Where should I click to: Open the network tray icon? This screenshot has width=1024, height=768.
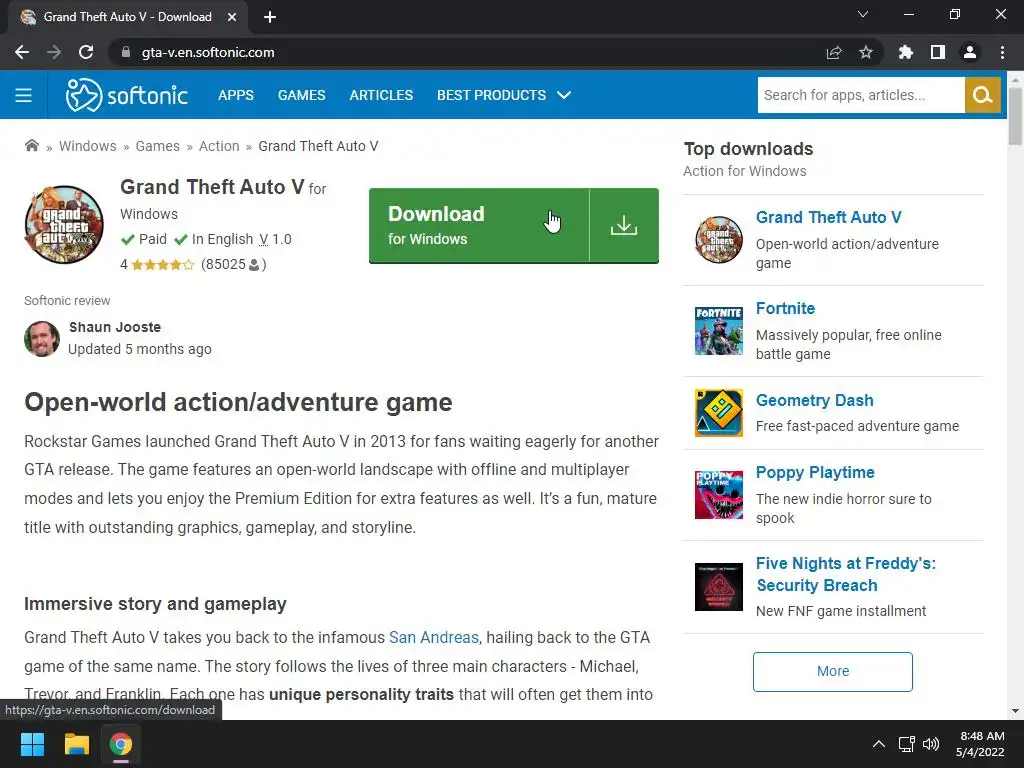point(906,744)
